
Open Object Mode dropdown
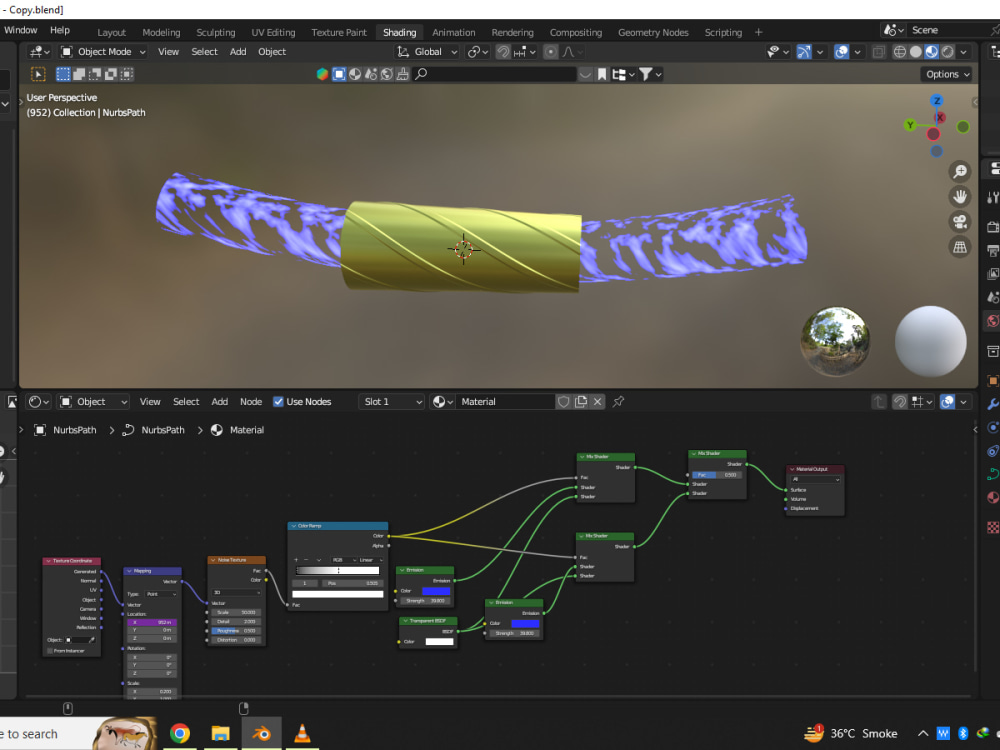(x=103, y=52)
